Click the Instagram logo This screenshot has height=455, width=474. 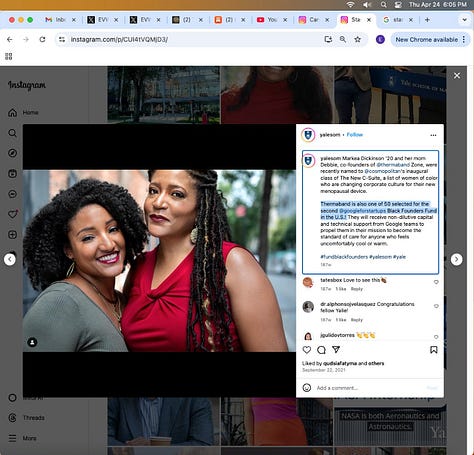click(x=27, y=85)
